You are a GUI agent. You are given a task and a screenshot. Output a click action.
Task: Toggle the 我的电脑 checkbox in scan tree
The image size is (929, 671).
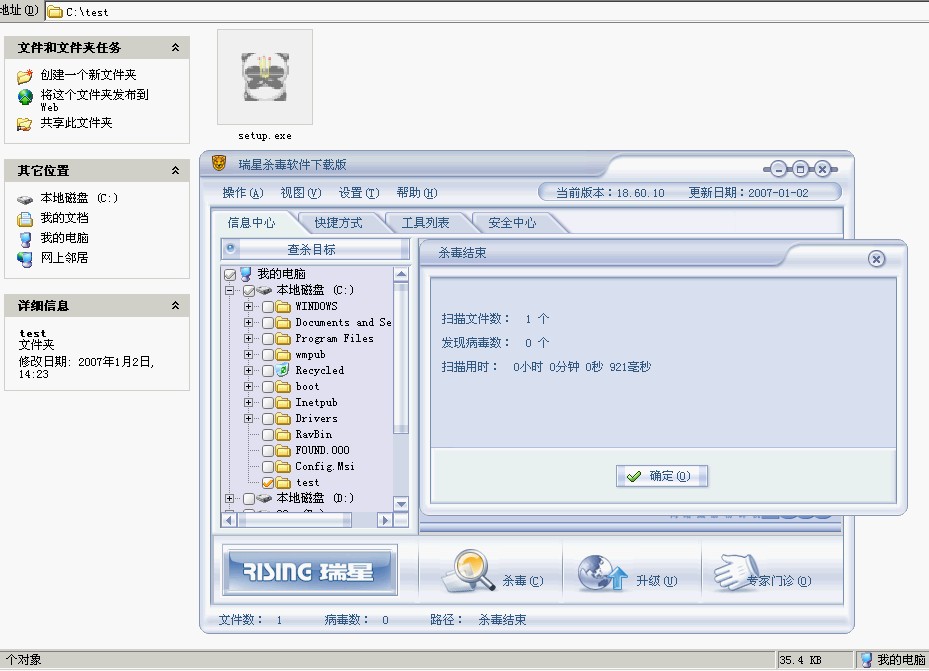[x=230, y=275]
